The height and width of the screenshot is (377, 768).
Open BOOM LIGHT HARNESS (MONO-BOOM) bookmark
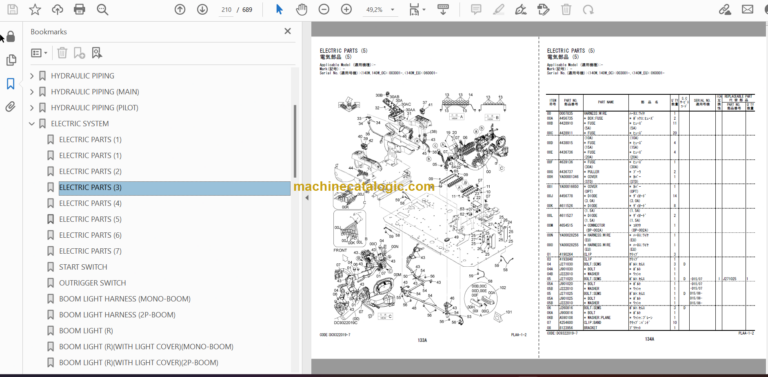pos(125,299)
